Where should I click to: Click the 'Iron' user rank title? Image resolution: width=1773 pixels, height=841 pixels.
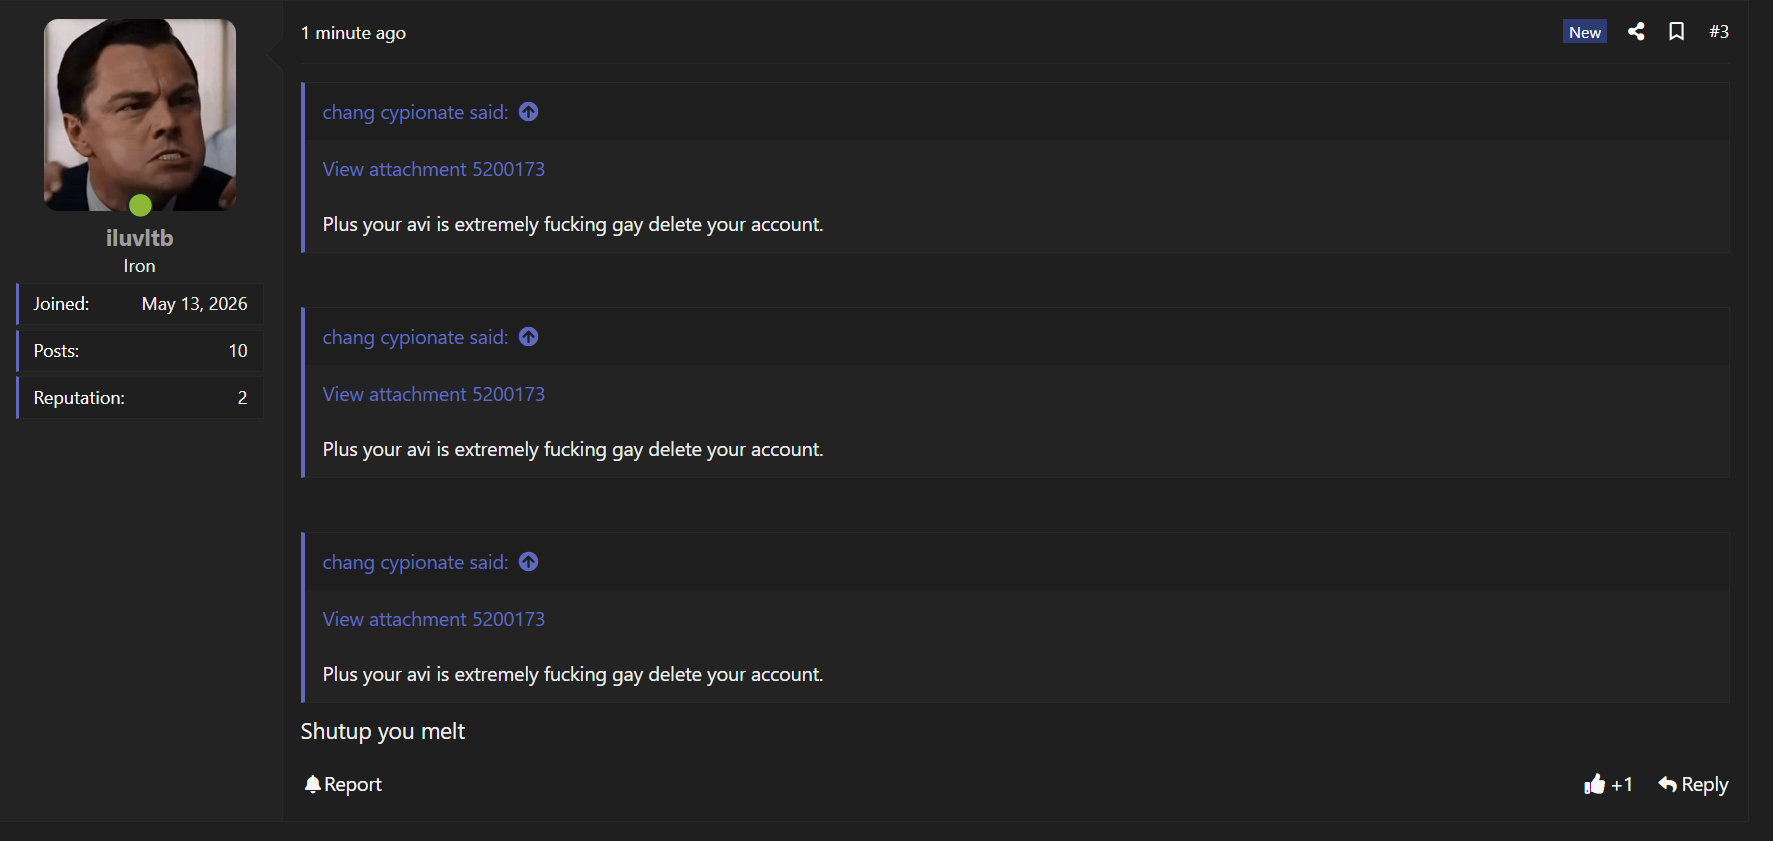(139, 266)
